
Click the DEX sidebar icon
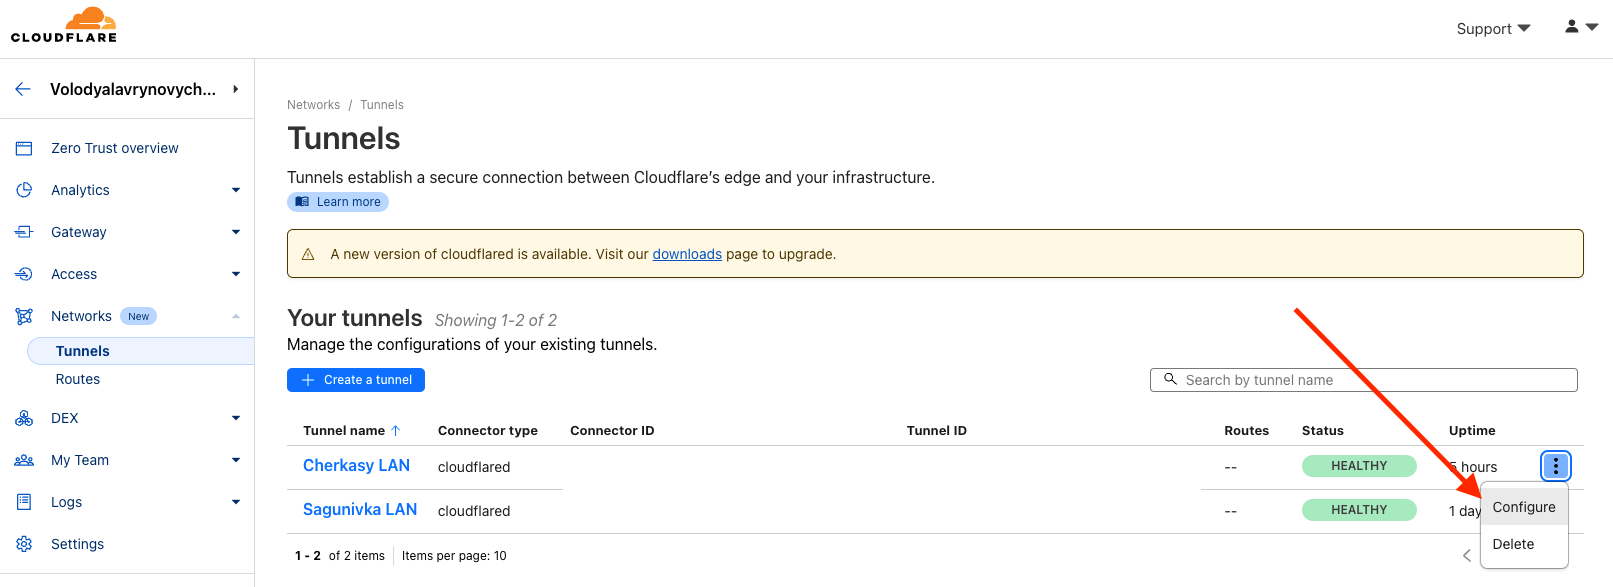click(24, 418)
